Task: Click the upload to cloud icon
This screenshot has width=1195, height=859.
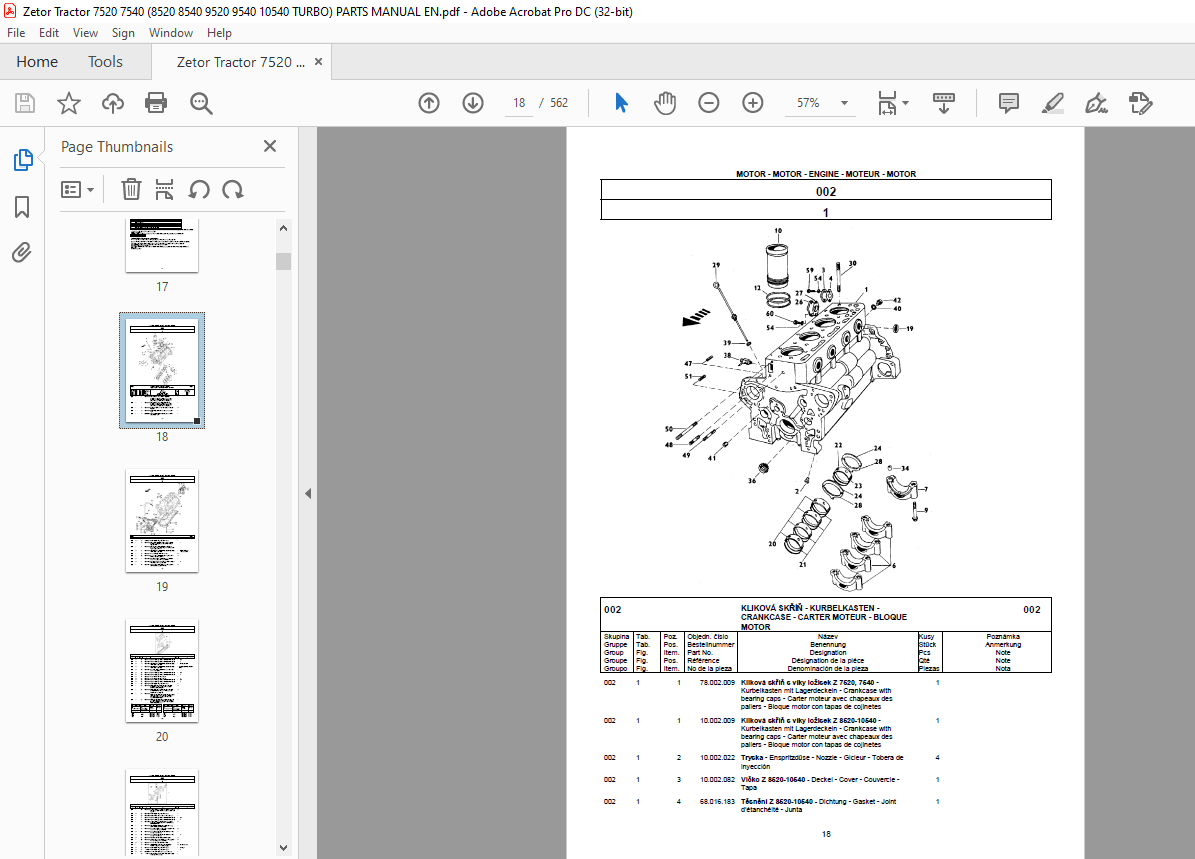Action: click(113, 103)
